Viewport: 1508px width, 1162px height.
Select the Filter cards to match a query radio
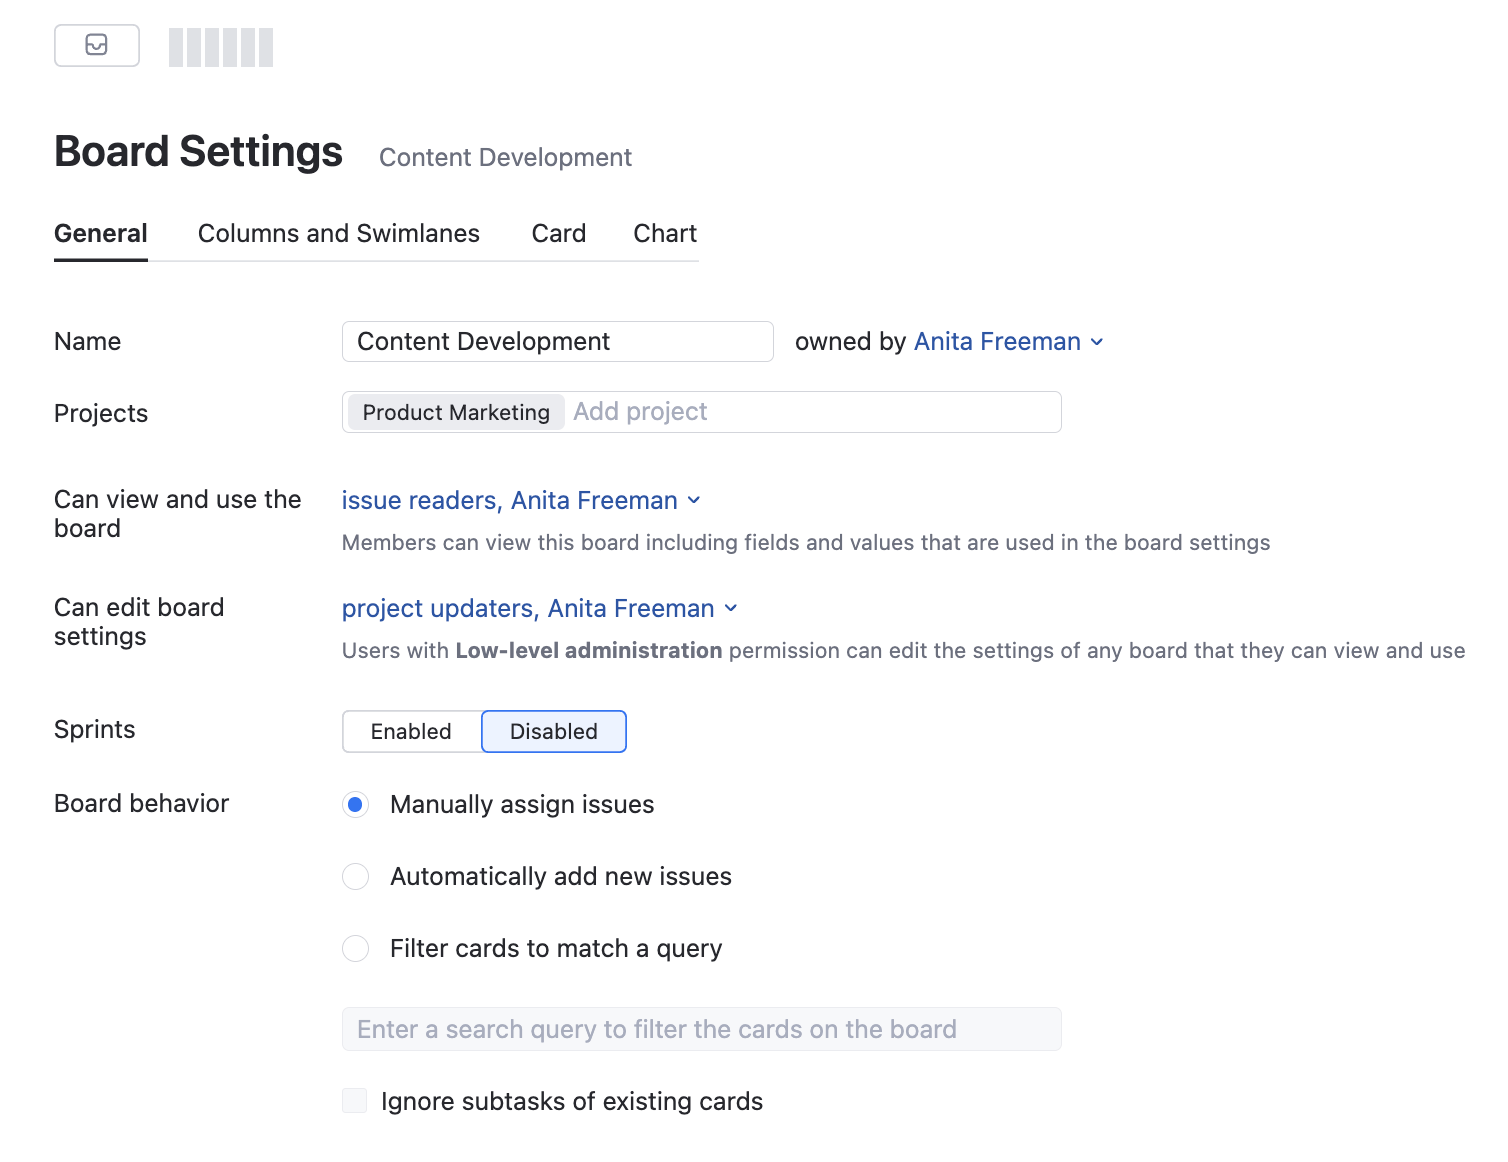pos(355,949)
